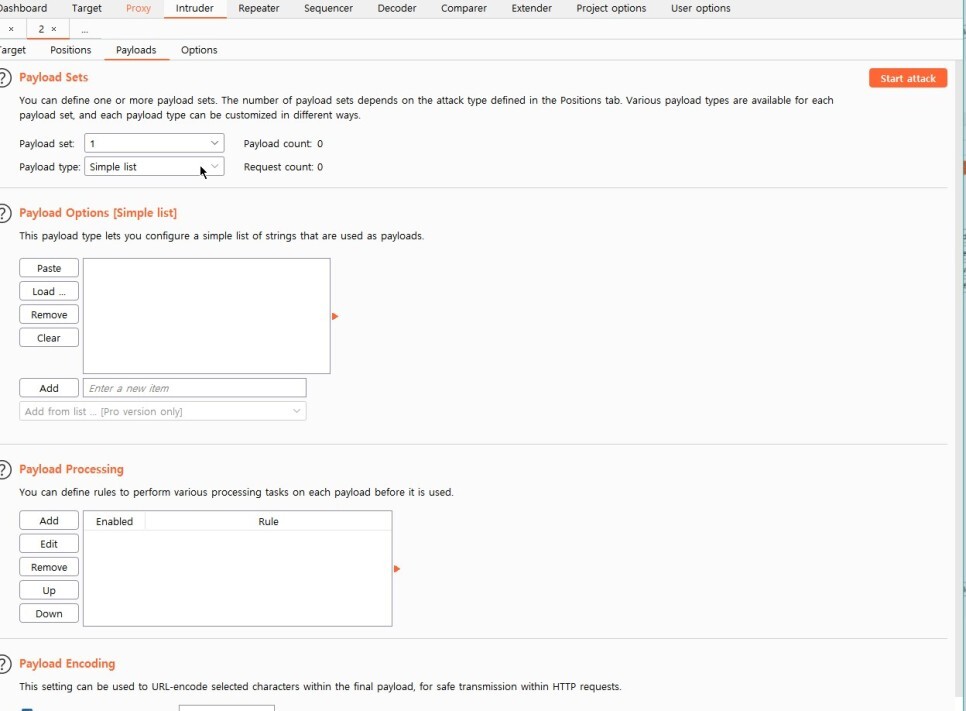Open new Intruder tab via ellipsis
Viewport: 966px width, 711px height.
coord(84,30)
